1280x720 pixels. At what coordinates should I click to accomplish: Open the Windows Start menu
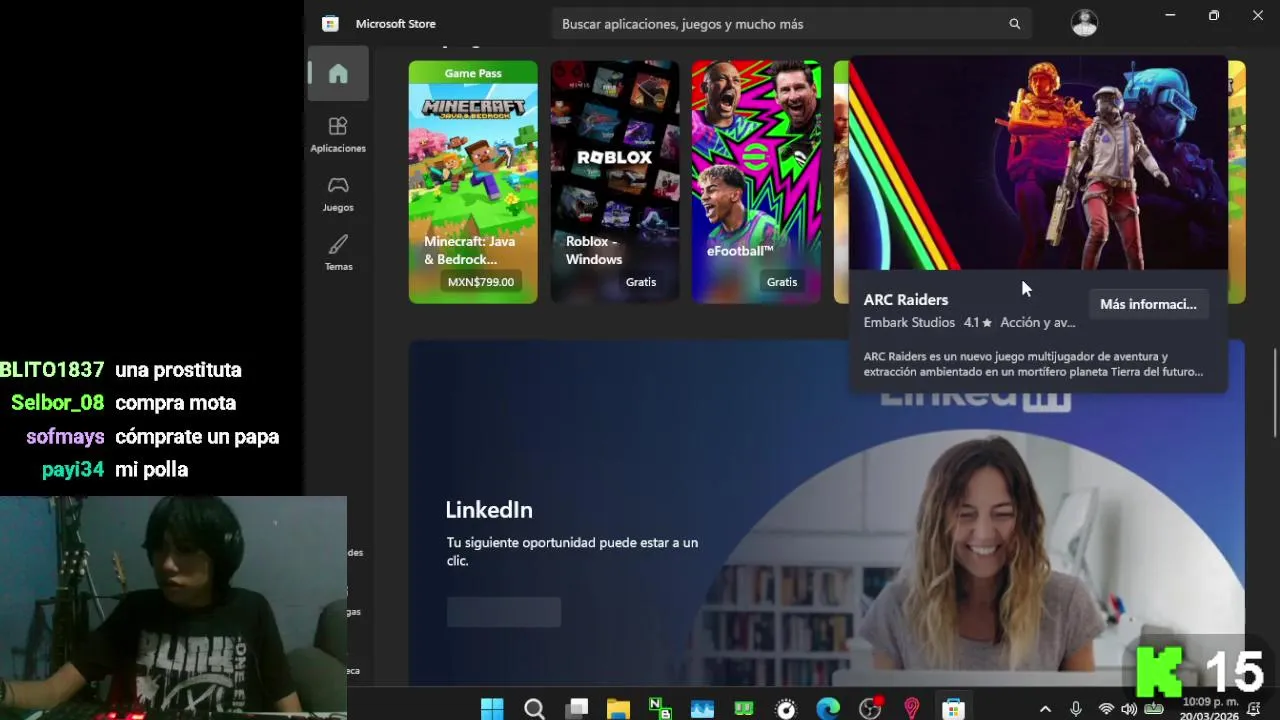pos(492,709)
